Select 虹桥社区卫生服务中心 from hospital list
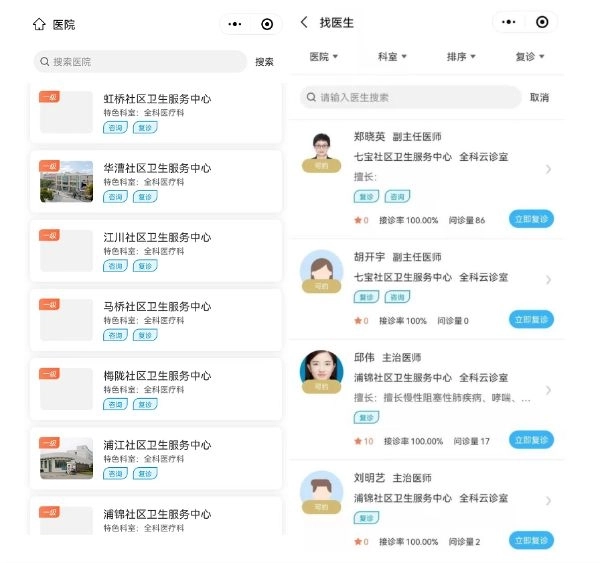The height and width of the screenshot is (563, 600). [x=157, y=99]
